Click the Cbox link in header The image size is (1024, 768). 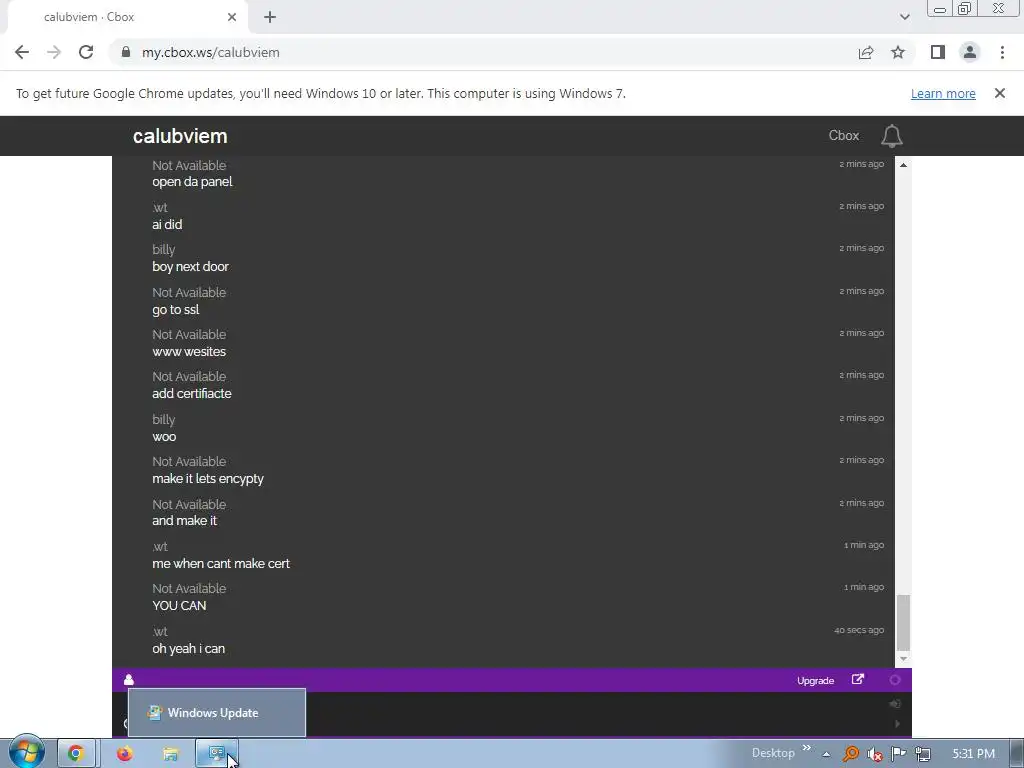844,135
